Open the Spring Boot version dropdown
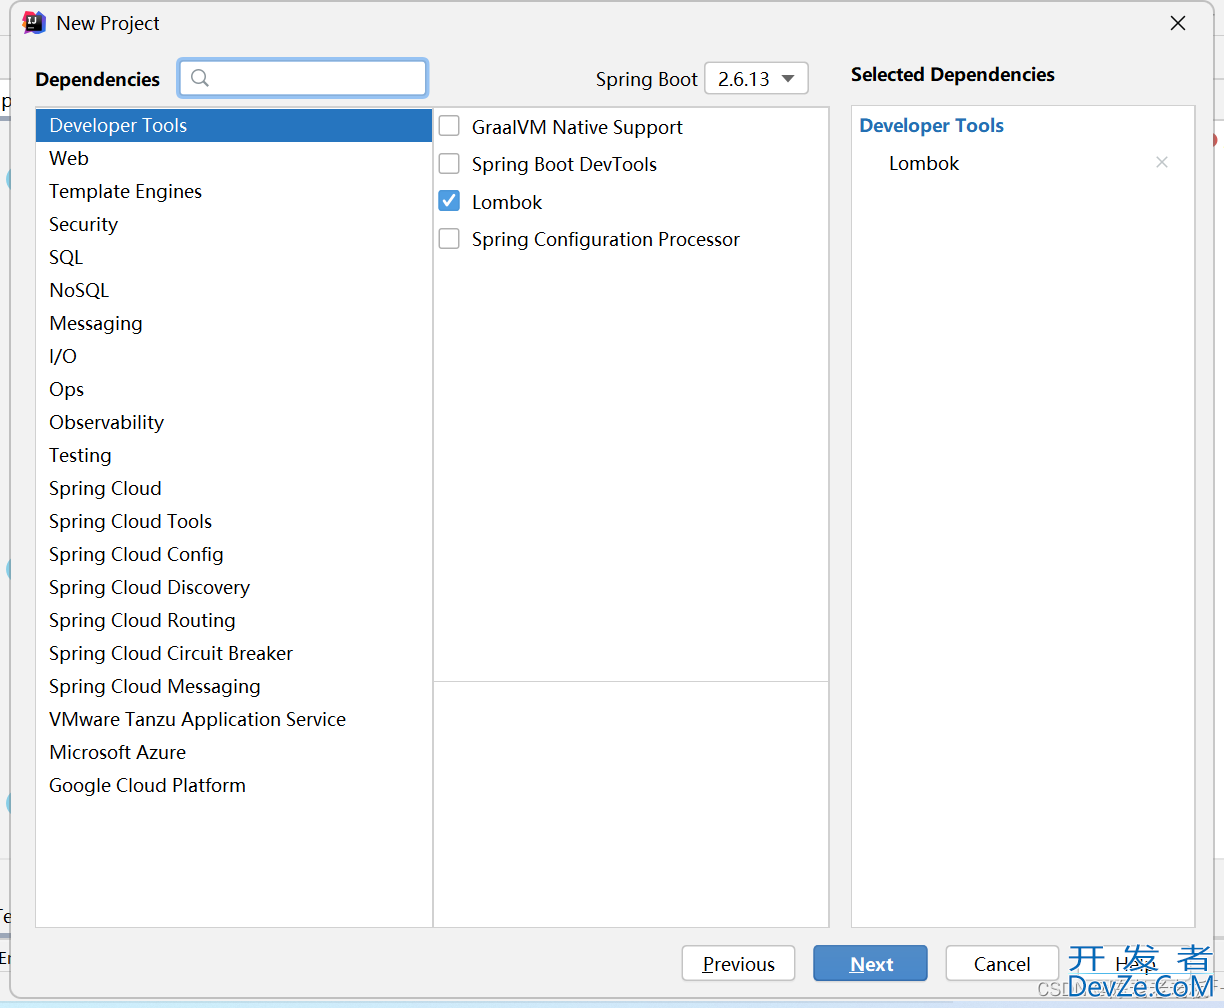The height and width of the screenshot is (1008, 1224). [756, 79]
